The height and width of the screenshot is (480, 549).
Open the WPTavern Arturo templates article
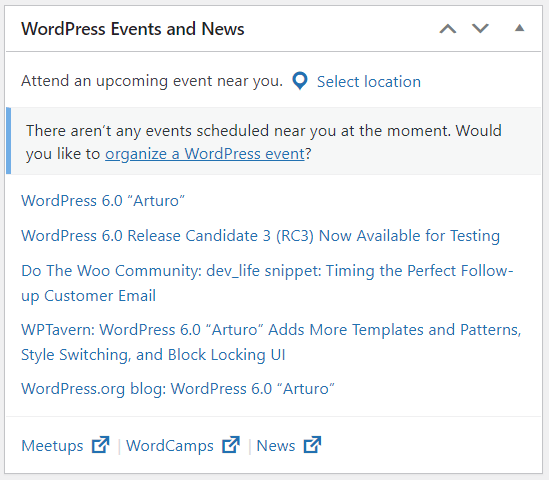point(271,342)
